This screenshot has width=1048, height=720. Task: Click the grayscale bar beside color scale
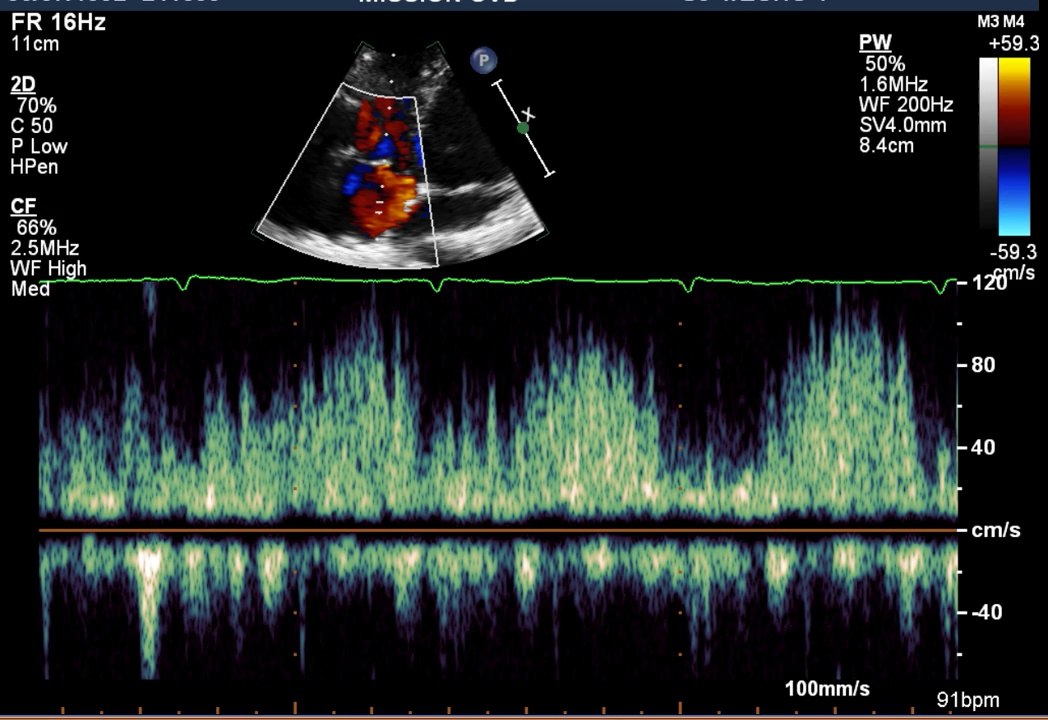point(988,146)
